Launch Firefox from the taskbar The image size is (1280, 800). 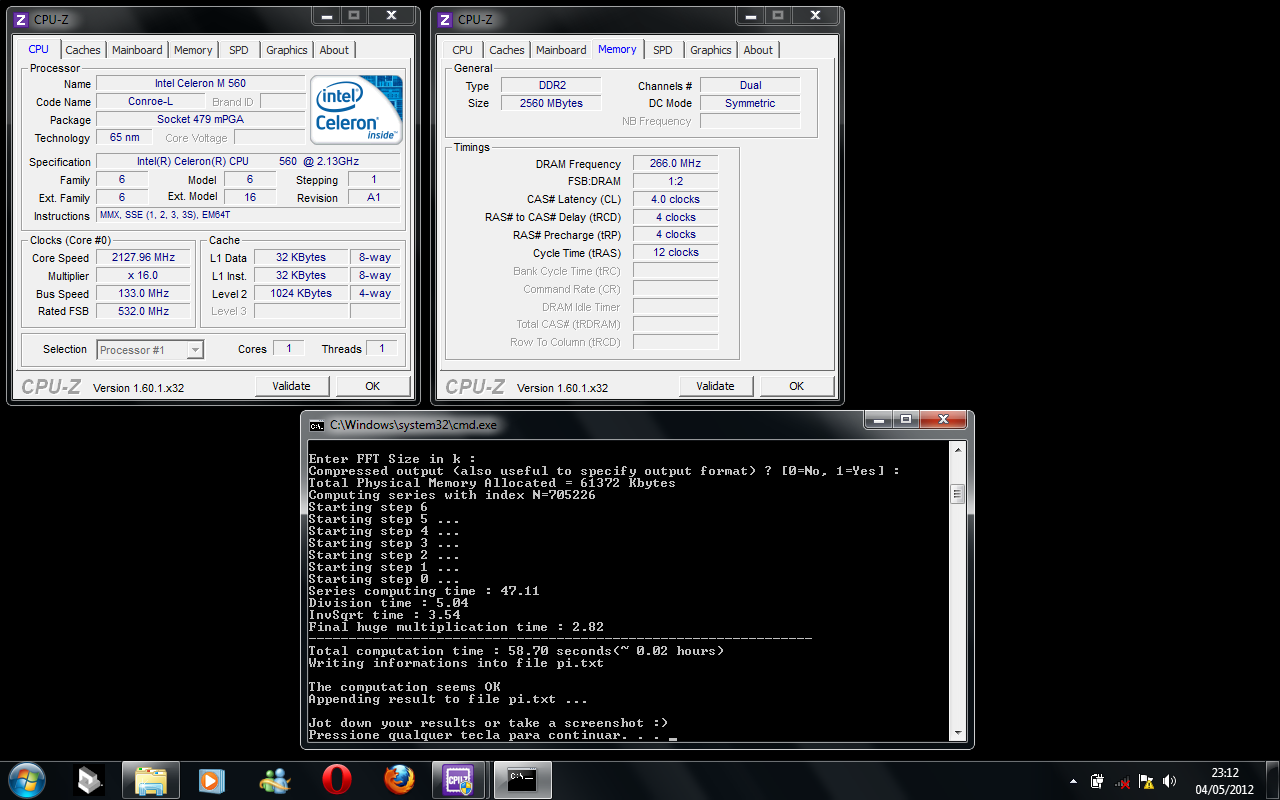coord(399,779)
